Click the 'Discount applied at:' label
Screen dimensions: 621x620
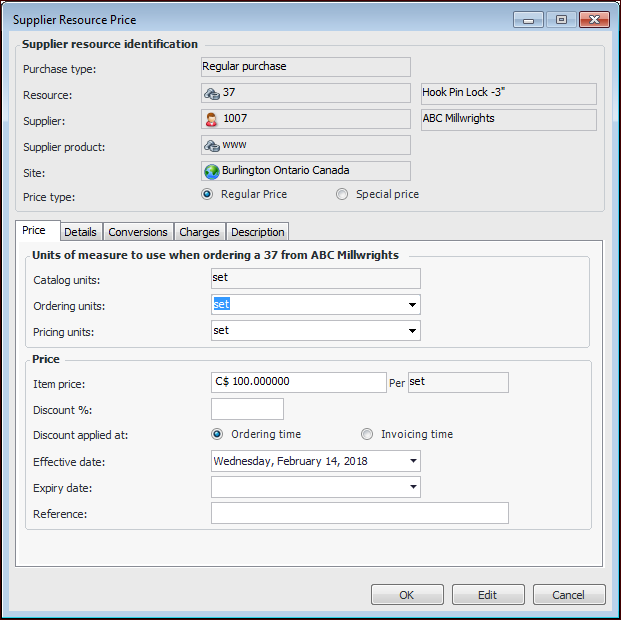point(80,435)
